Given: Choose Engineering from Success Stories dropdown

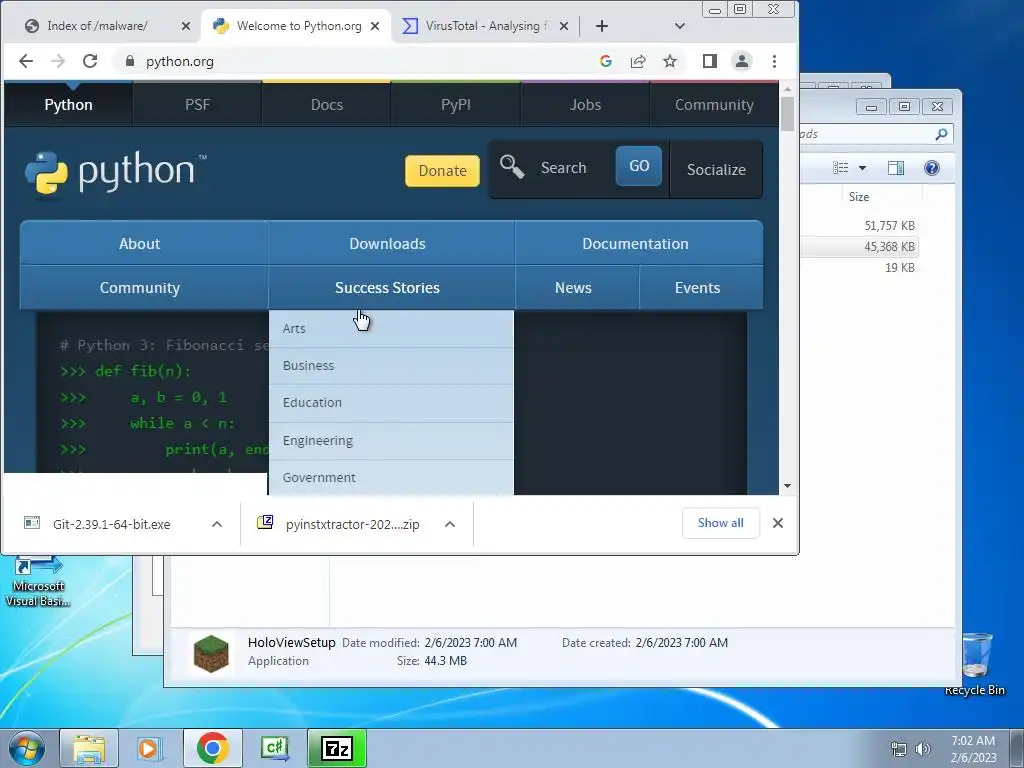Looking at the screenshot, I should tap(391, 441).
